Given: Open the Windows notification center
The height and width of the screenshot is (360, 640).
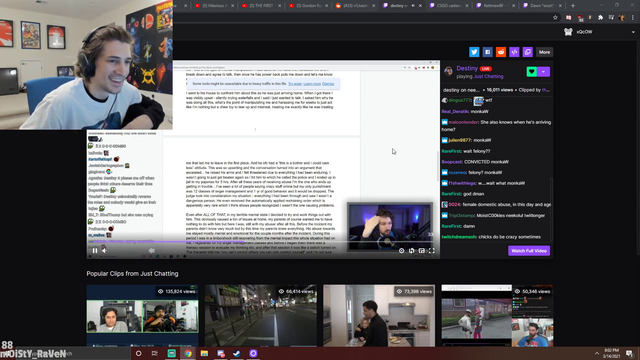Looking at the screenshot, I should click(629, 353).
